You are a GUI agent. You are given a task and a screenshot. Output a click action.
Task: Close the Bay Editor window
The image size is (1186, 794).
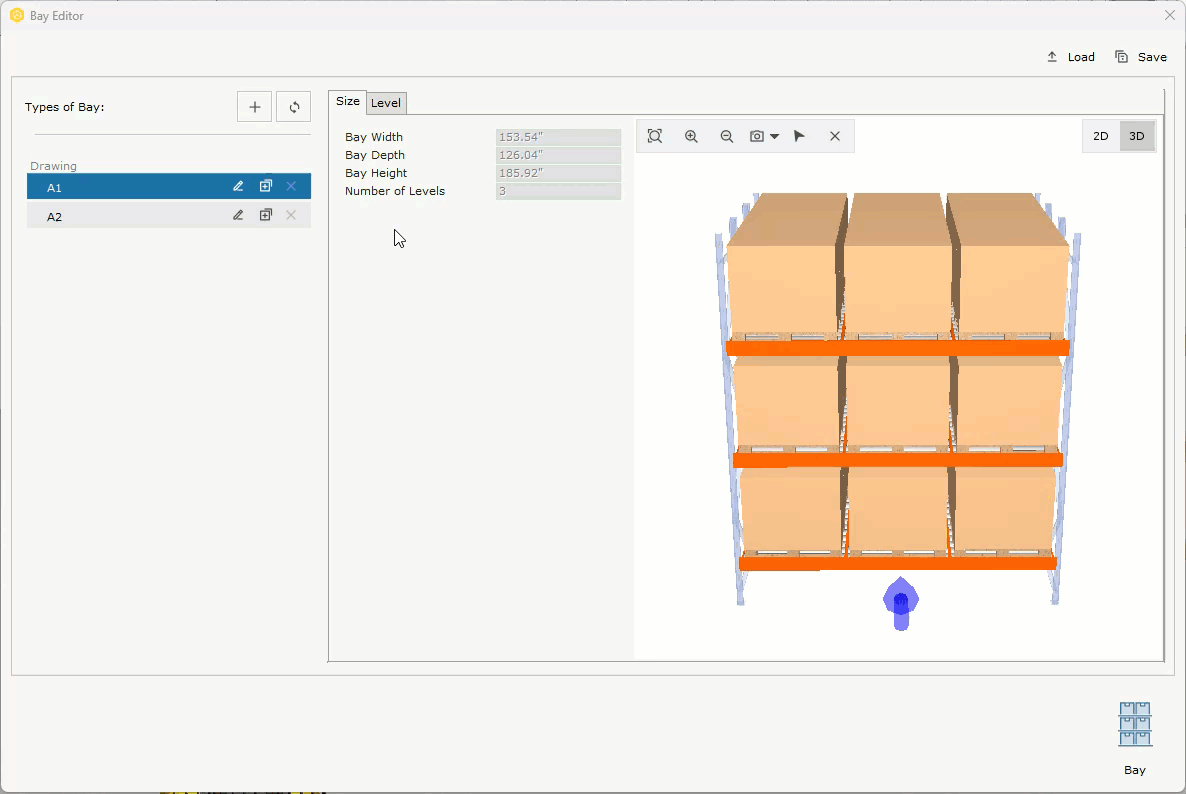coord(1169,15)
